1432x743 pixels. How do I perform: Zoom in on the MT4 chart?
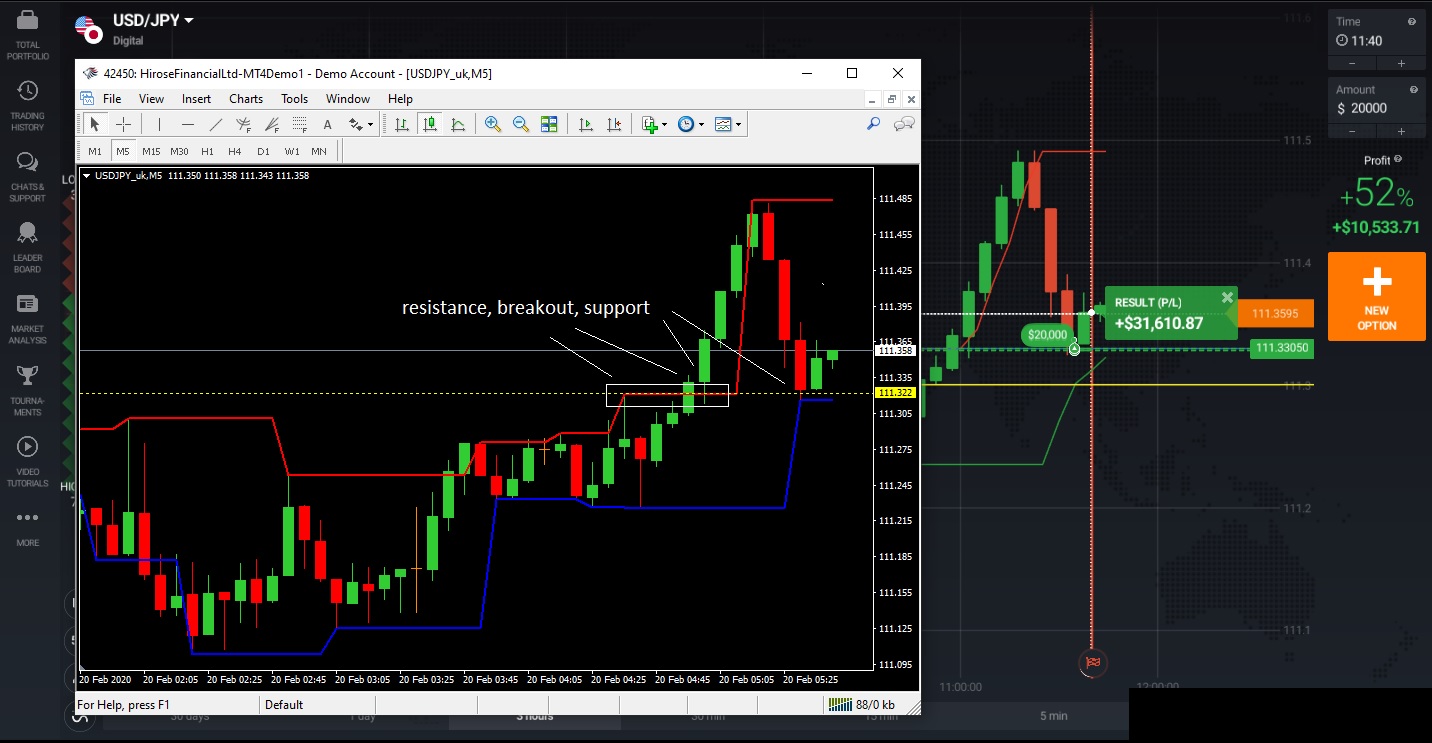[x=493, y=124]
